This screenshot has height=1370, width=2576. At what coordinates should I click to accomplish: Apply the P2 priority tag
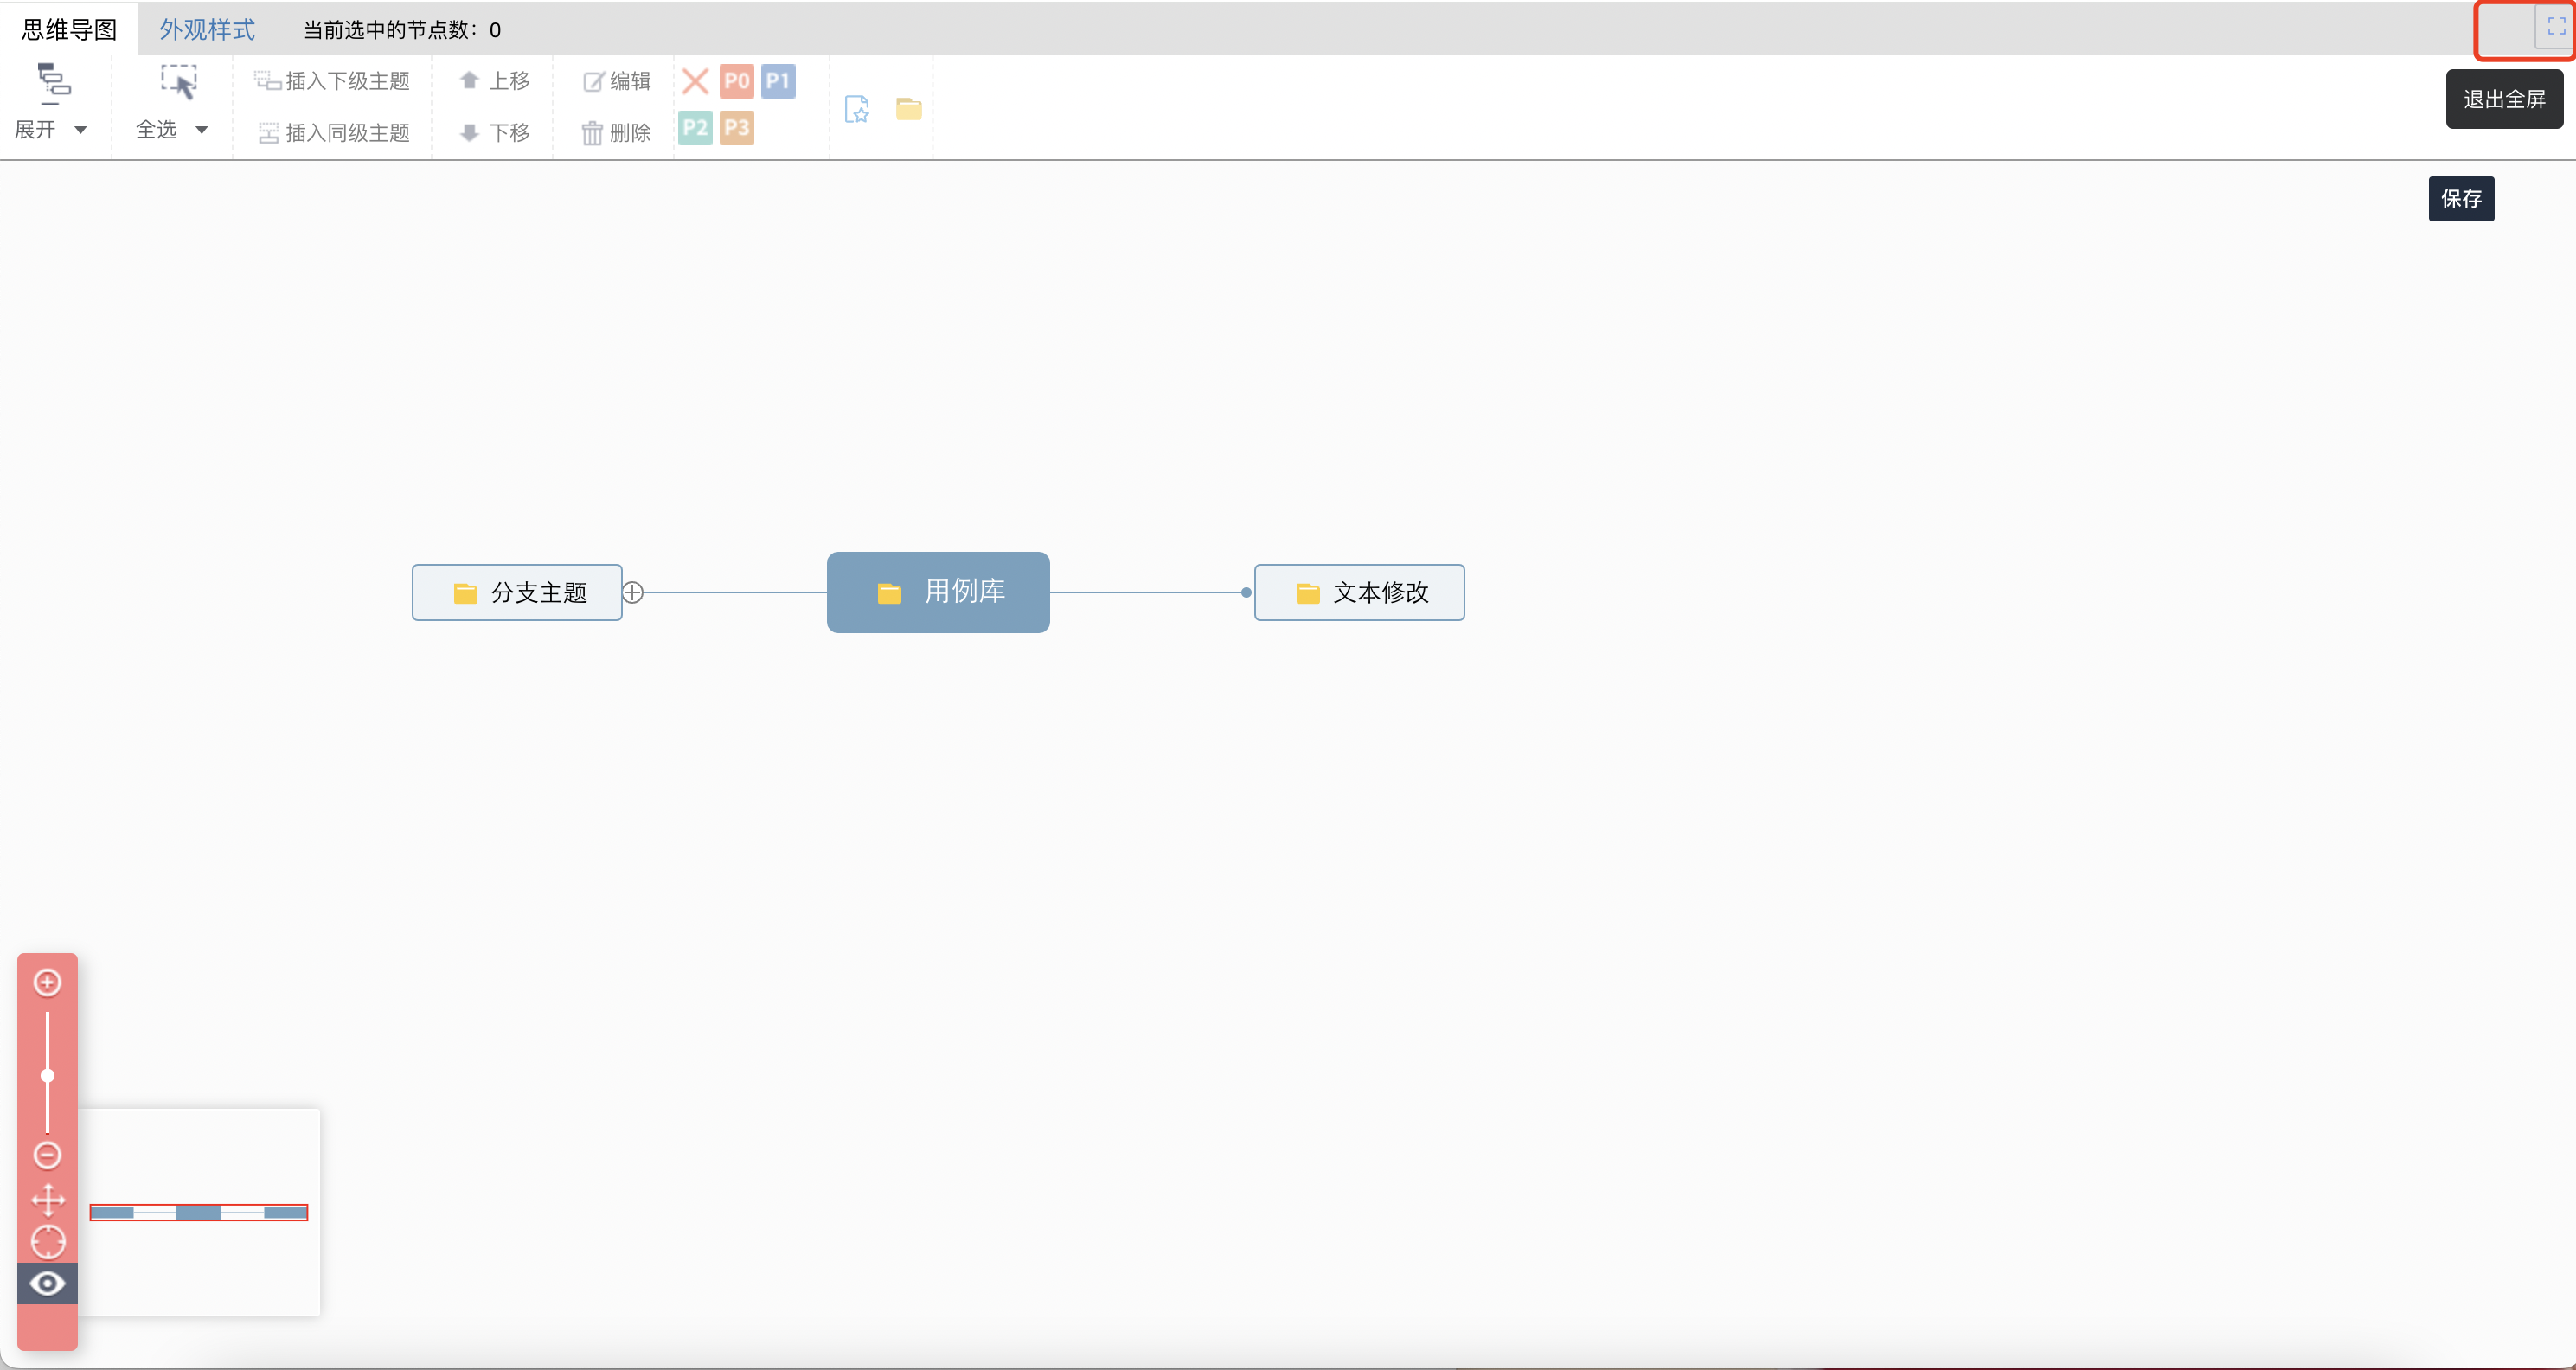pyautogui.click(x=695, y=128)
